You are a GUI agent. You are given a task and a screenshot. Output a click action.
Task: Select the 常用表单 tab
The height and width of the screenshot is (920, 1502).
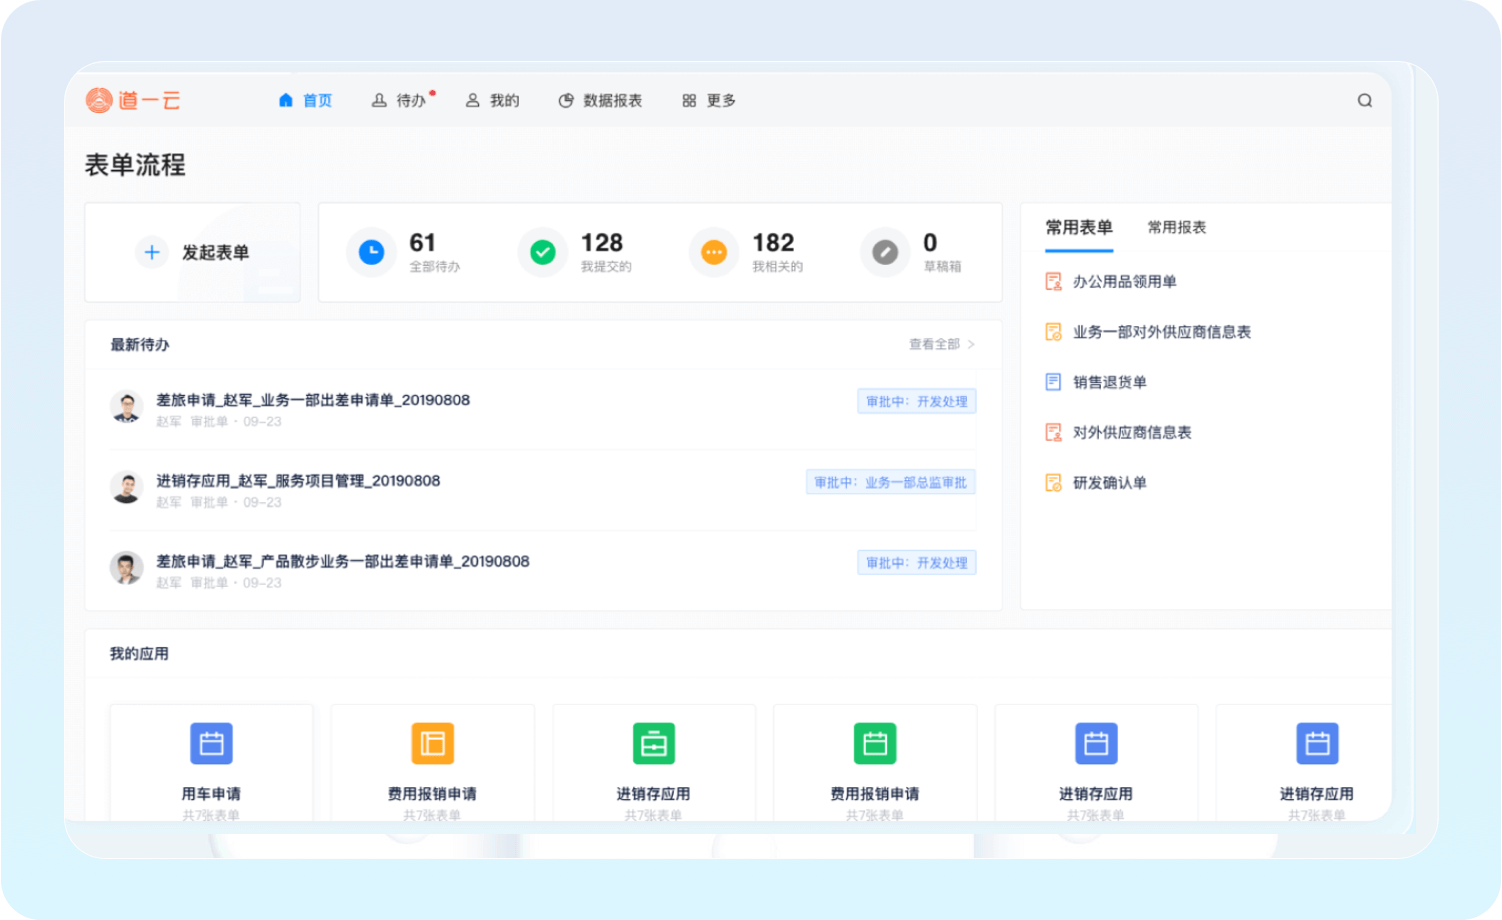[x=1078, y=228]
